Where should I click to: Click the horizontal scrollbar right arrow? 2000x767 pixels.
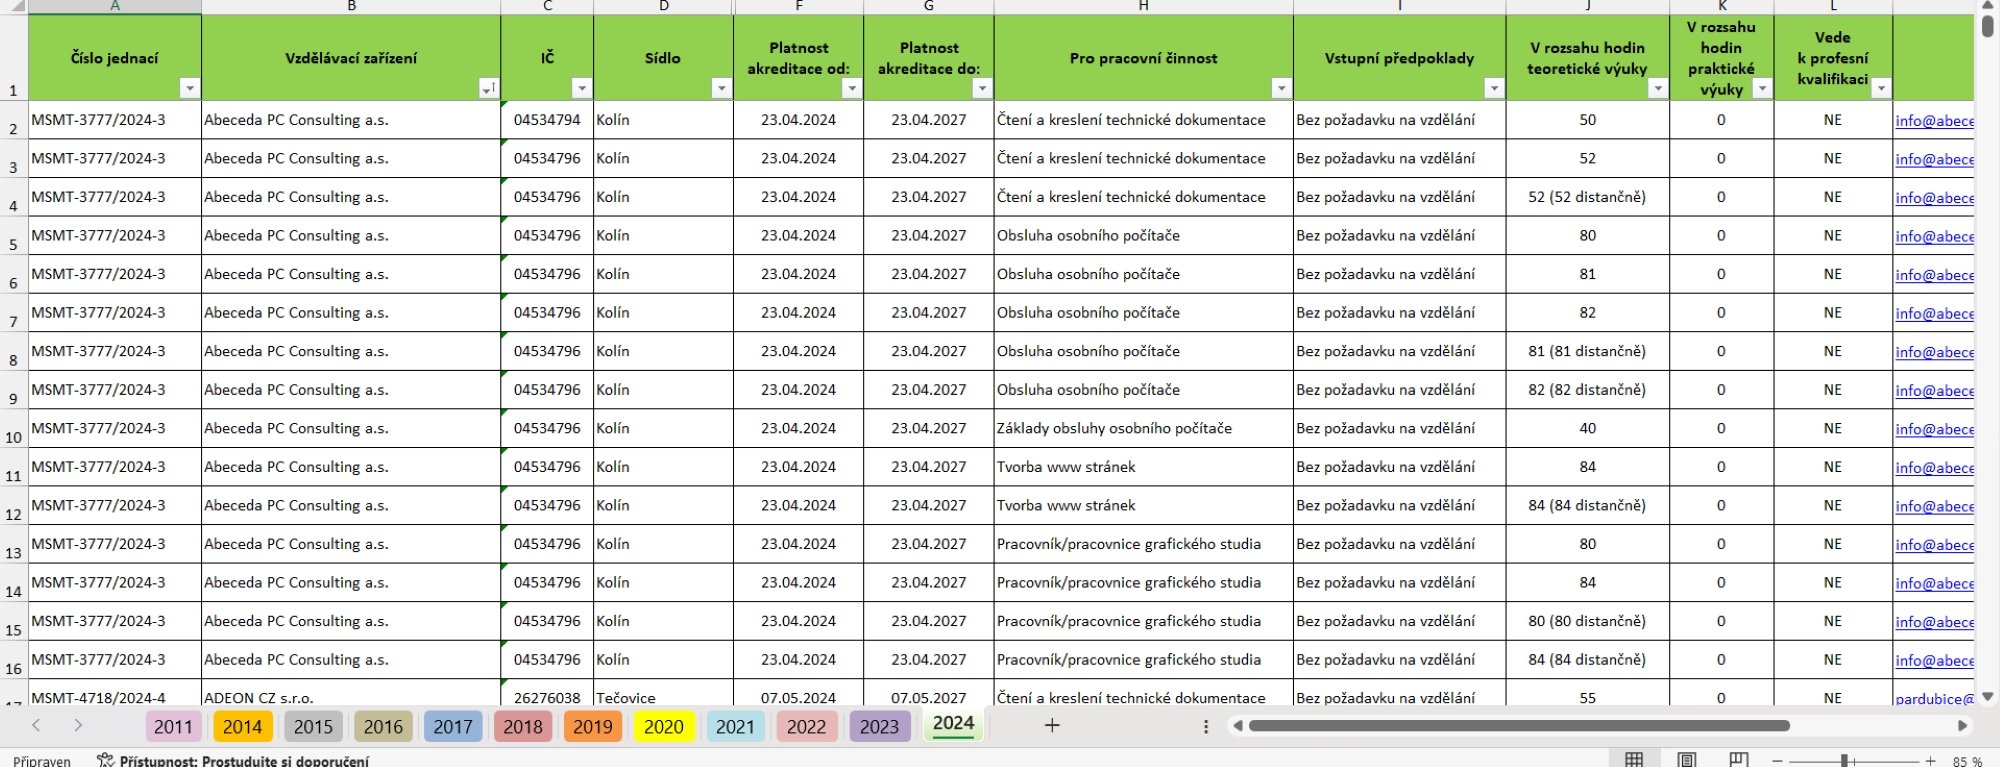point(1962,726)
